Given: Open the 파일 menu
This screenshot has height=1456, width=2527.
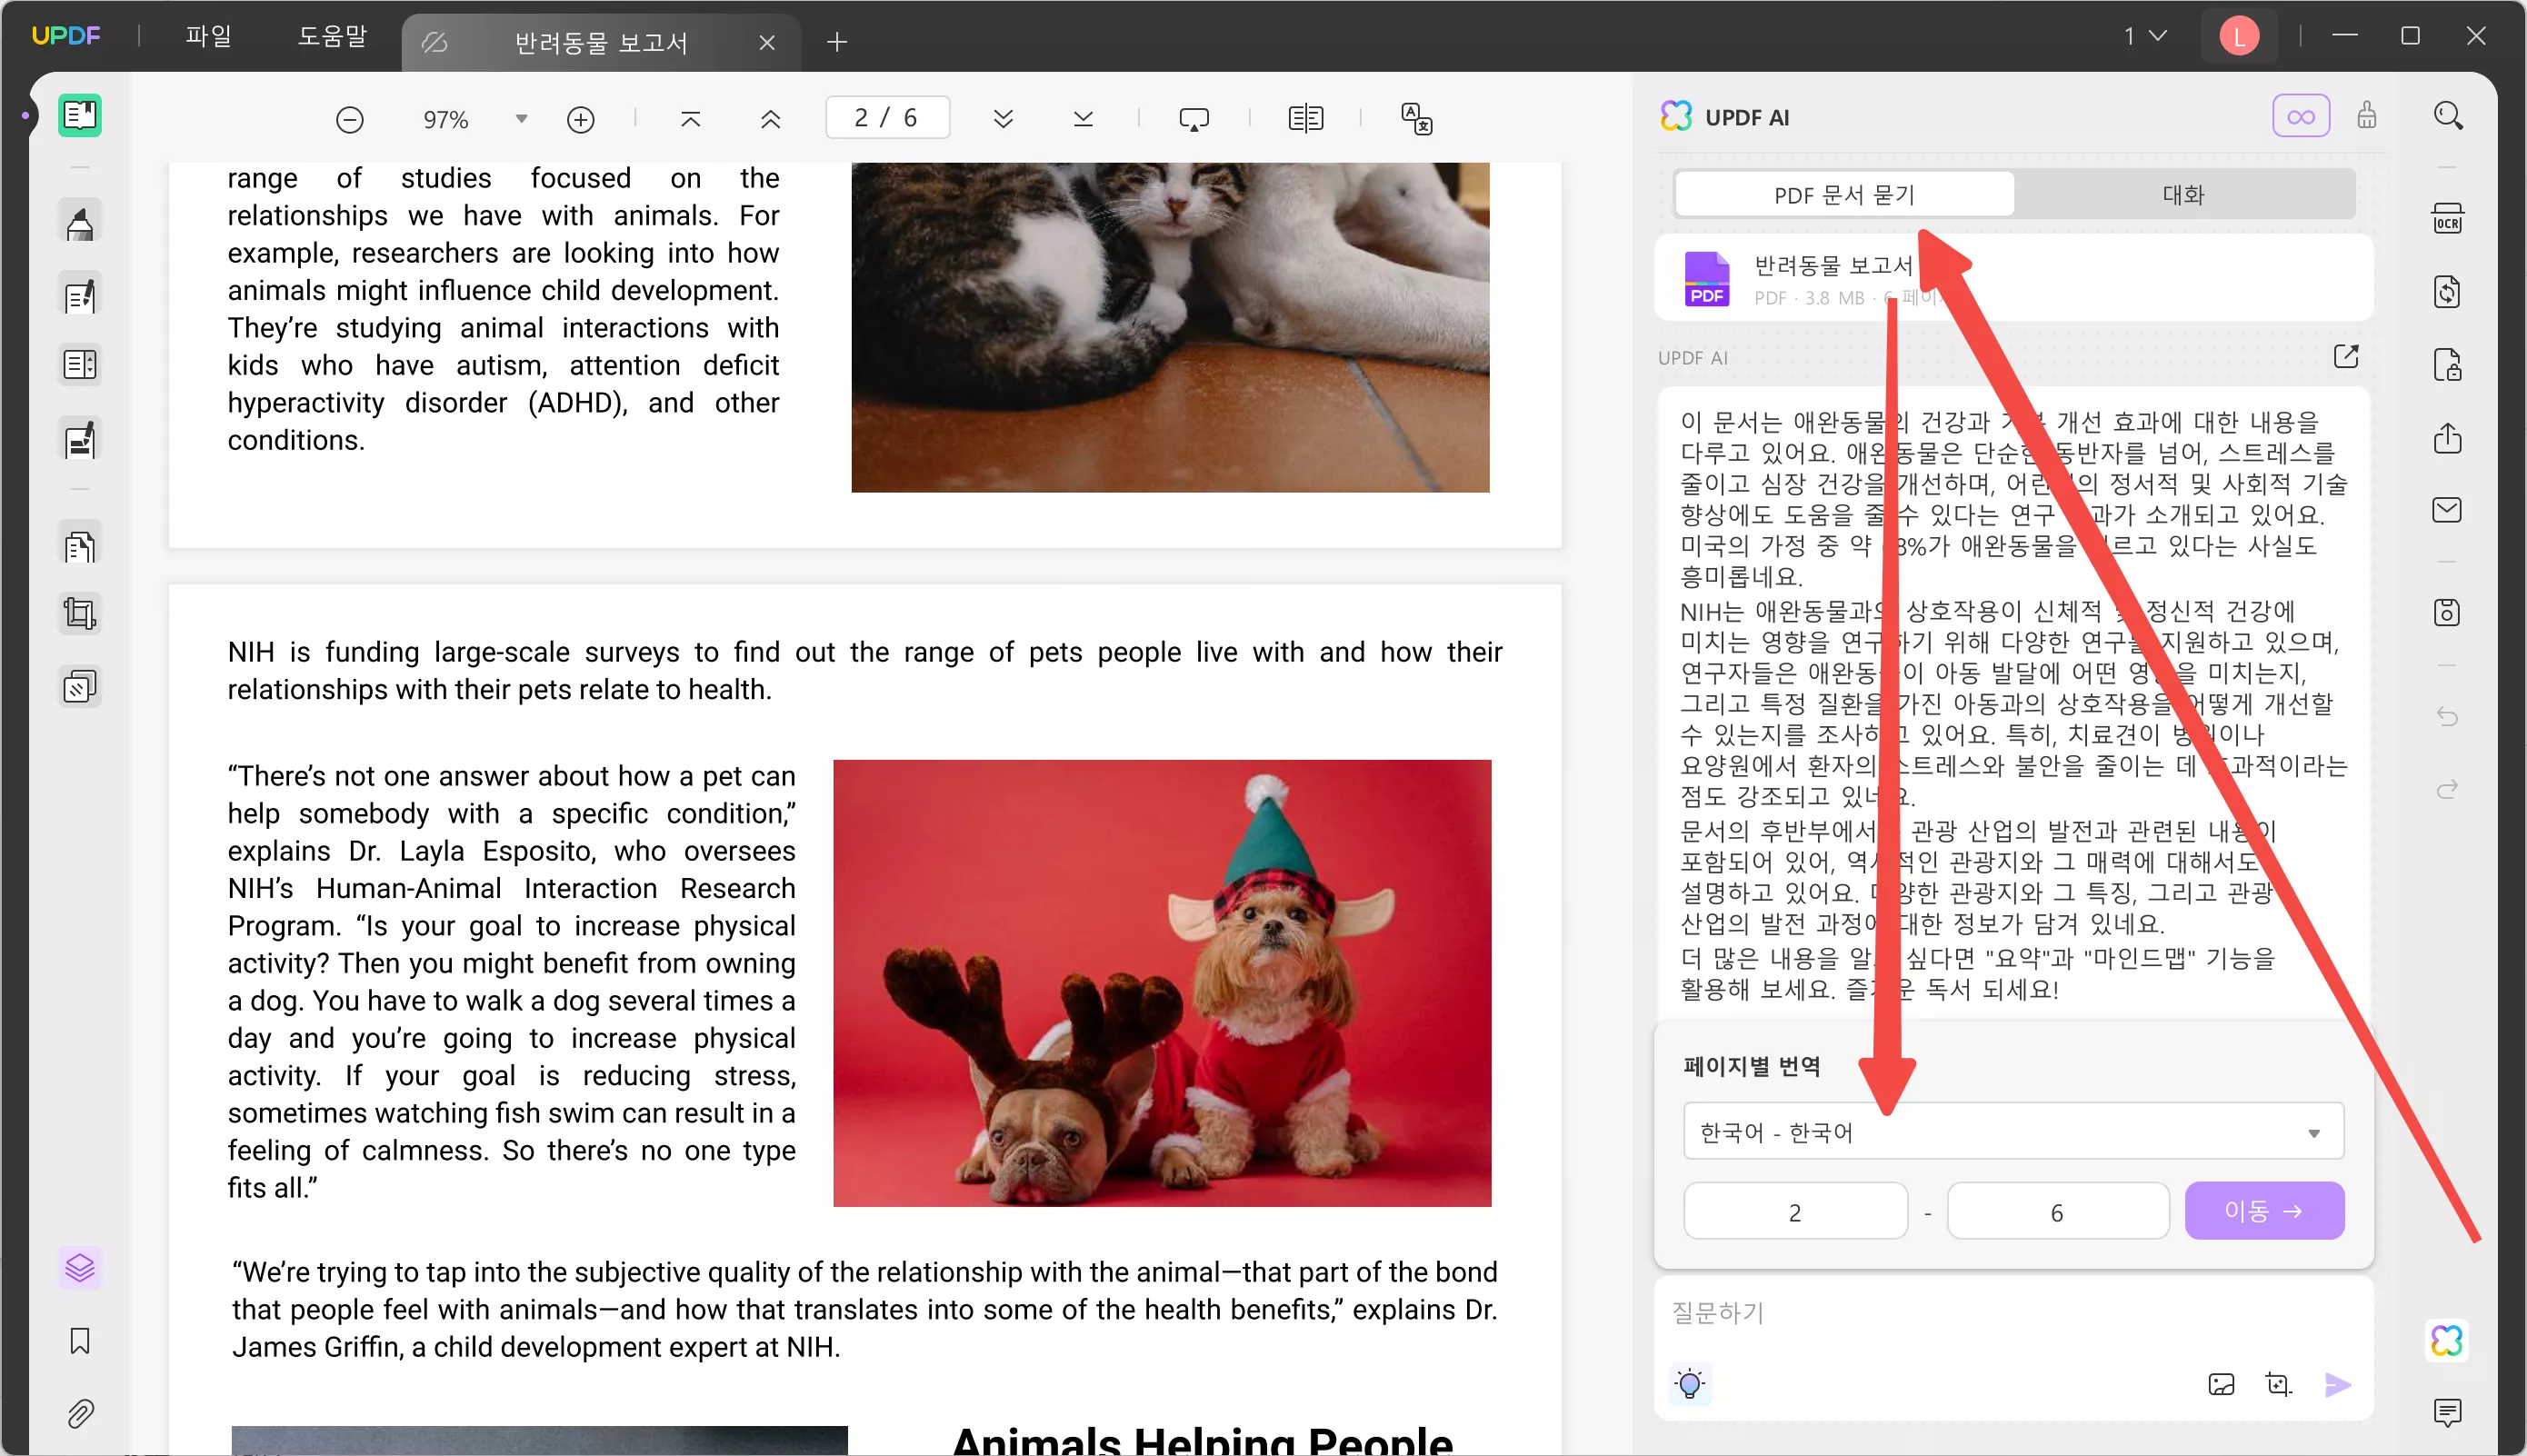Looking at the screenshot, I should 209,36.
